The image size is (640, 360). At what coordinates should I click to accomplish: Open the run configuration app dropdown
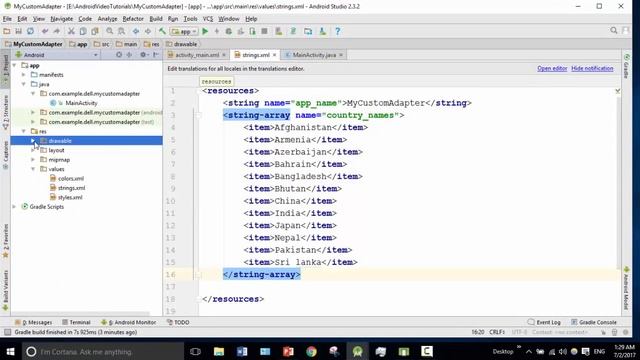tap(184, 31)
